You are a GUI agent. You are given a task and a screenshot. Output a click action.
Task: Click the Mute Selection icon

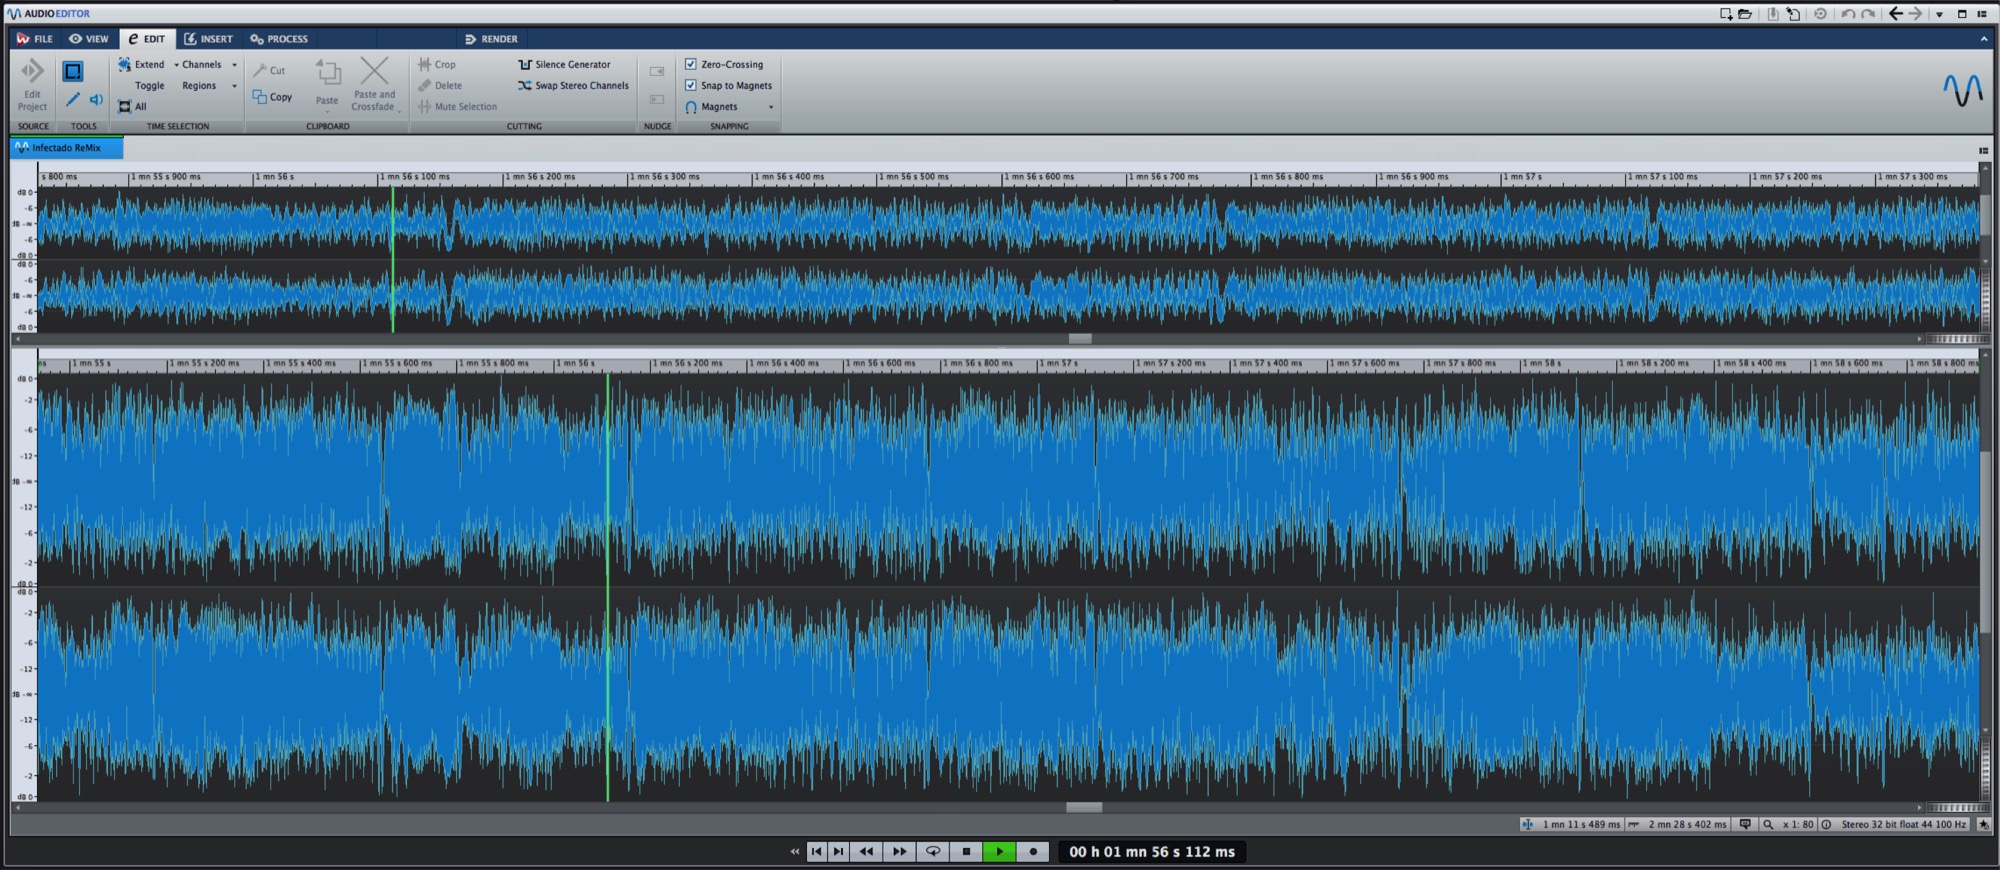click(x=424, y=106)
